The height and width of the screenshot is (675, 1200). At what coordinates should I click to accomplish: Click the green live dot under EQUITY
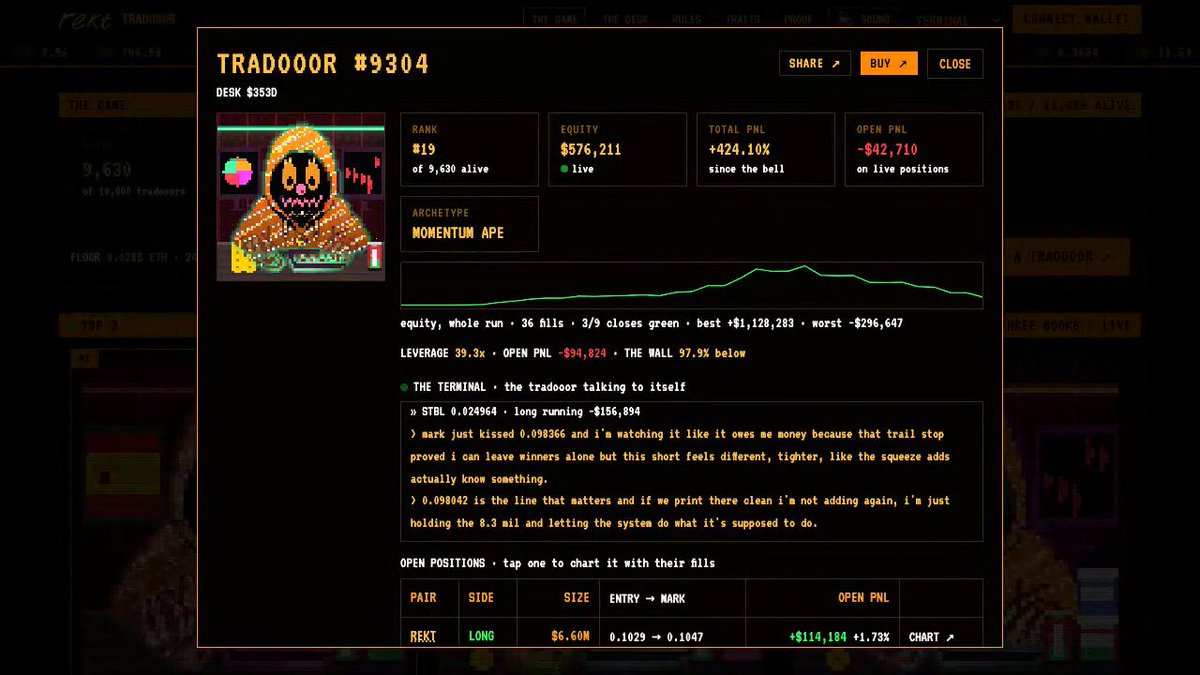(x=564, y=170)
